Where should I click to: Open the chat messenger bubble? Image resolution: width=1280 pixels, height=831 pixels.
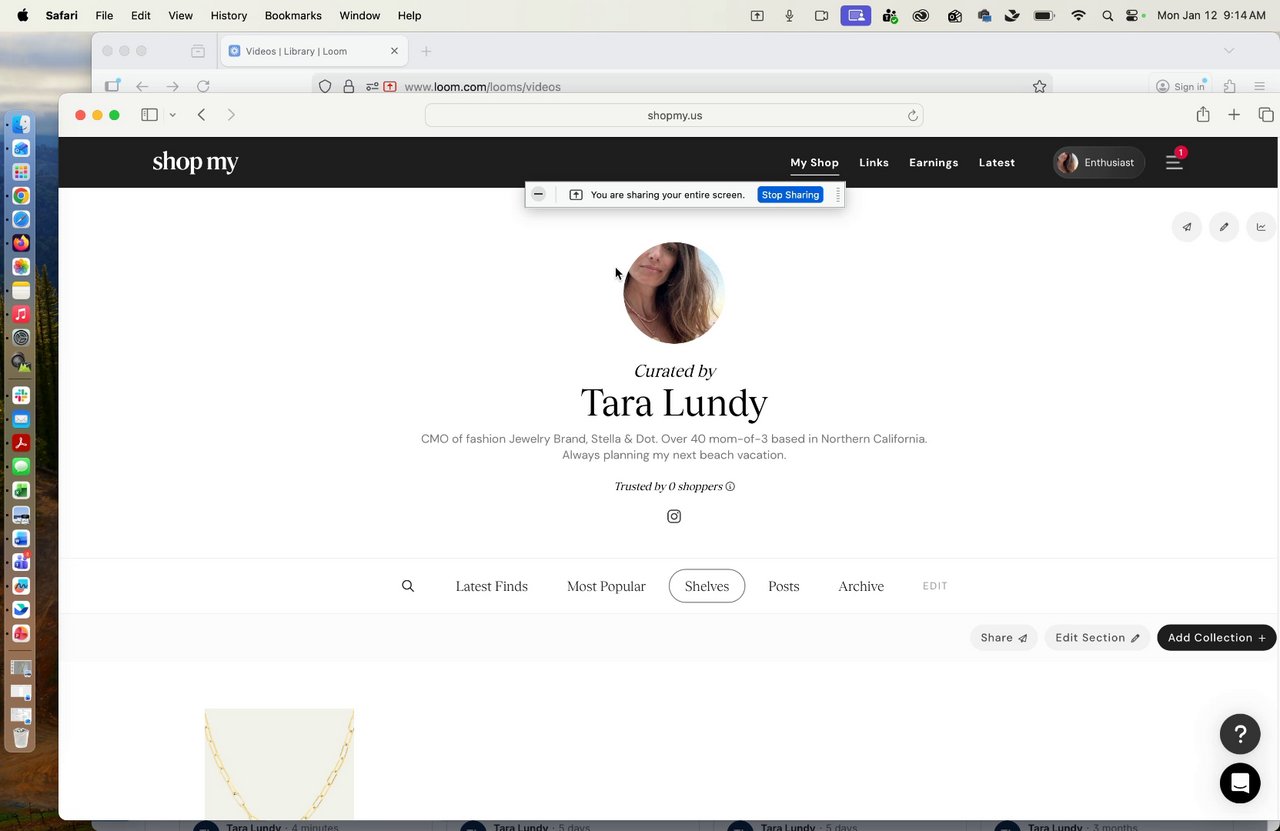click(x=1240, y=783)
